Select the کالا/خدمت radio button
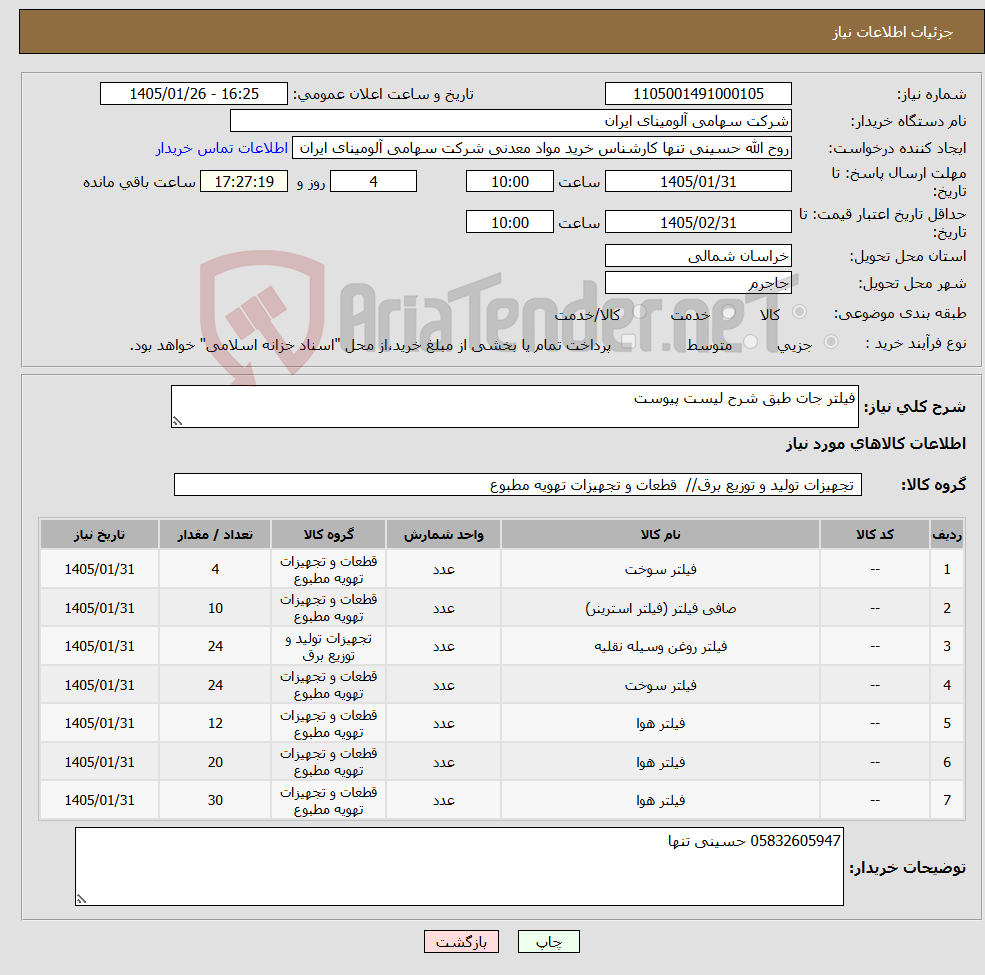The image size is (985, 975). coord(639,312)
